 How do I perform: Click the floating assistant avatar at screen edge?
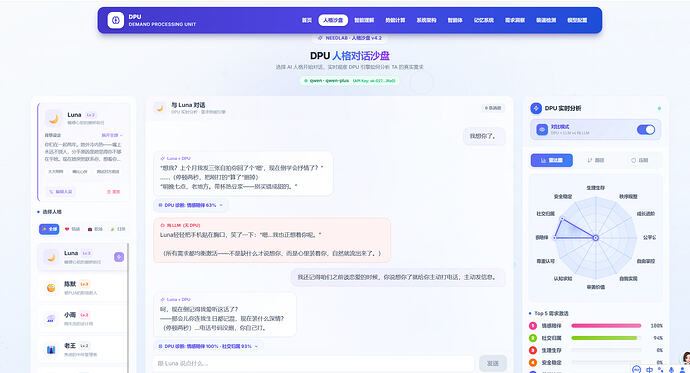[686, 358]
